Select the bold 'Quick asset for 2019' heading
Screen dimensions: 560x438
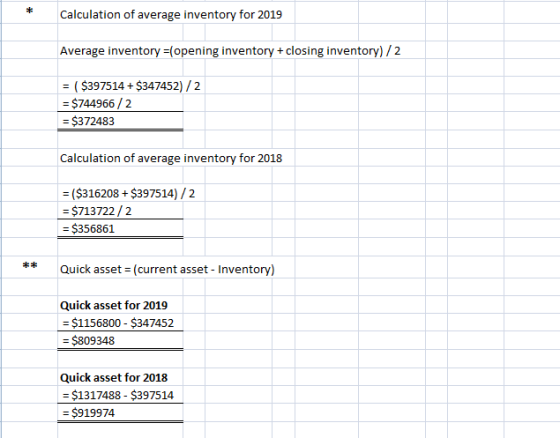click(114, 305)
